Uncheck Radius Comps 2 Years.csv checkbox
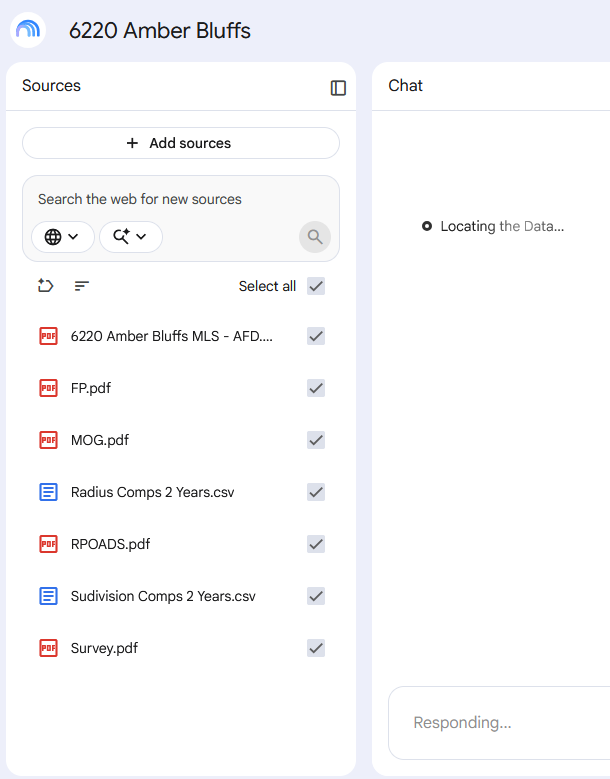Viewport: 610px width, 779px height. pos(316,492)
